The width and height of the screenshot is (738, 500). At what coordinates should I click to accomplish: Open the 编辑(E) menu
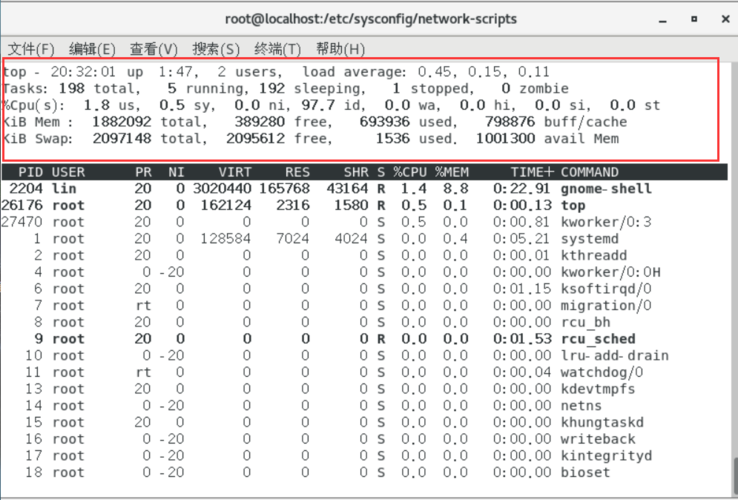(x=92, y=49)
